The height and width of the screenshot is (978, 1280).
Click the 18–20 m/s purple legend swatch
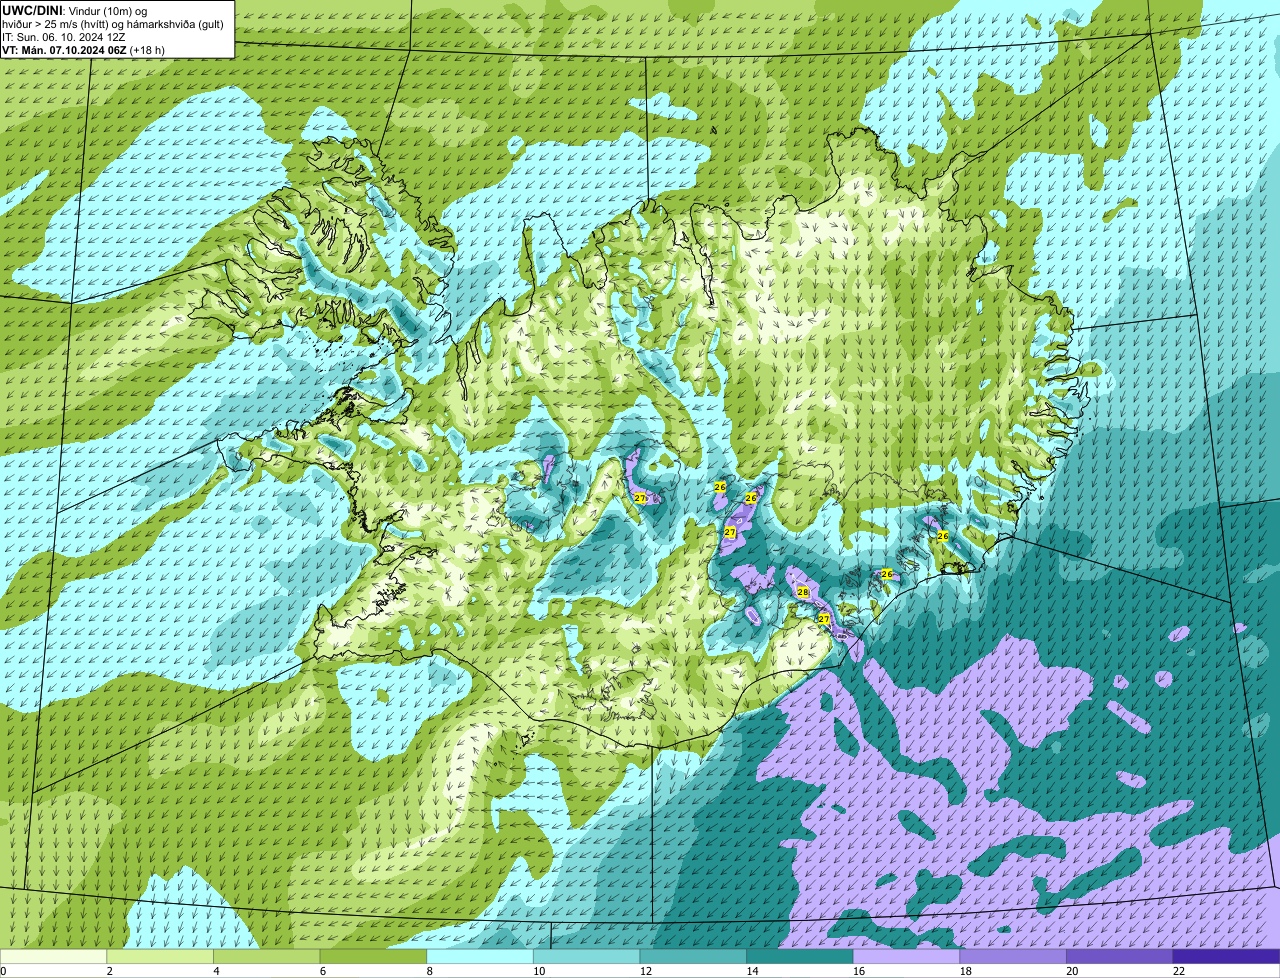point(1013,956)
